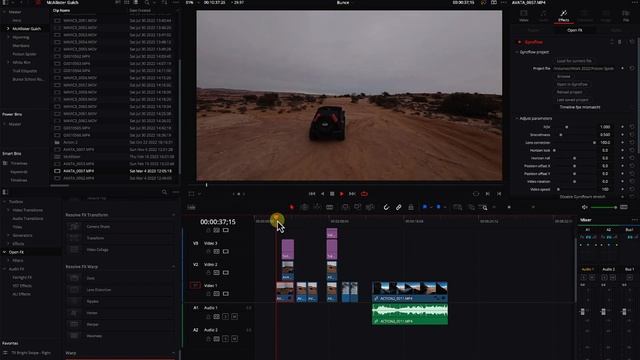Viewport: 640px width, 360px height.
Task: Open the File tab in the Inspector
Action: point(626,16)
